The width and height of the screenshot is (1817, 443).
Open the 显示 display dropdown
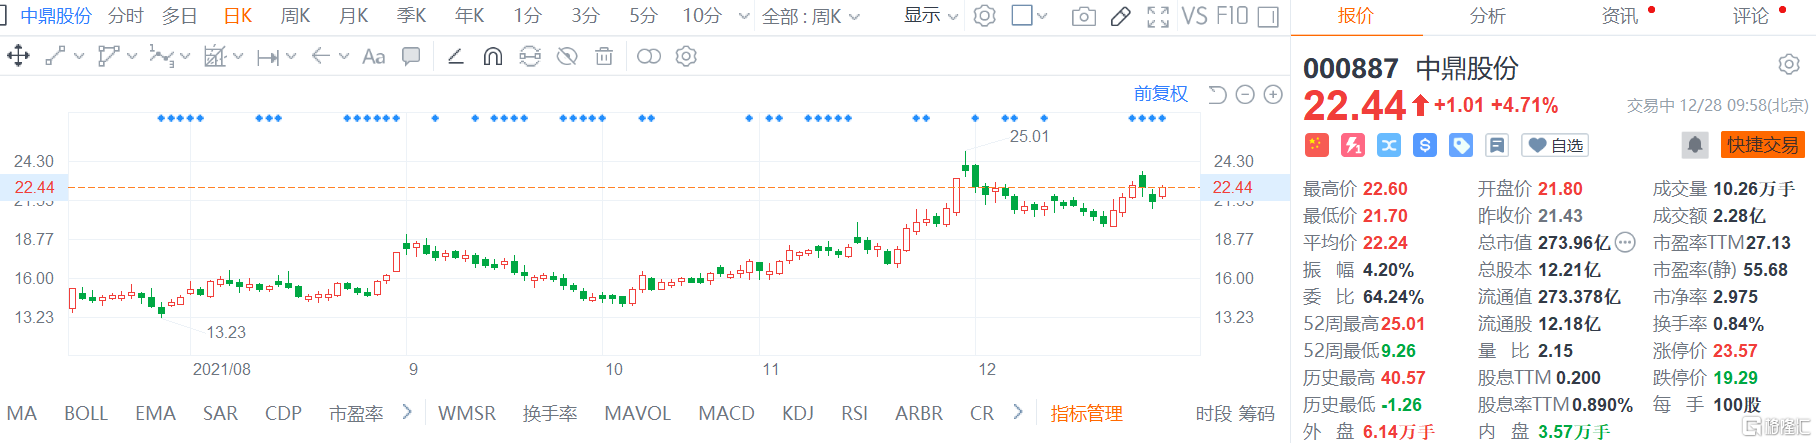[x=931, y=16]
